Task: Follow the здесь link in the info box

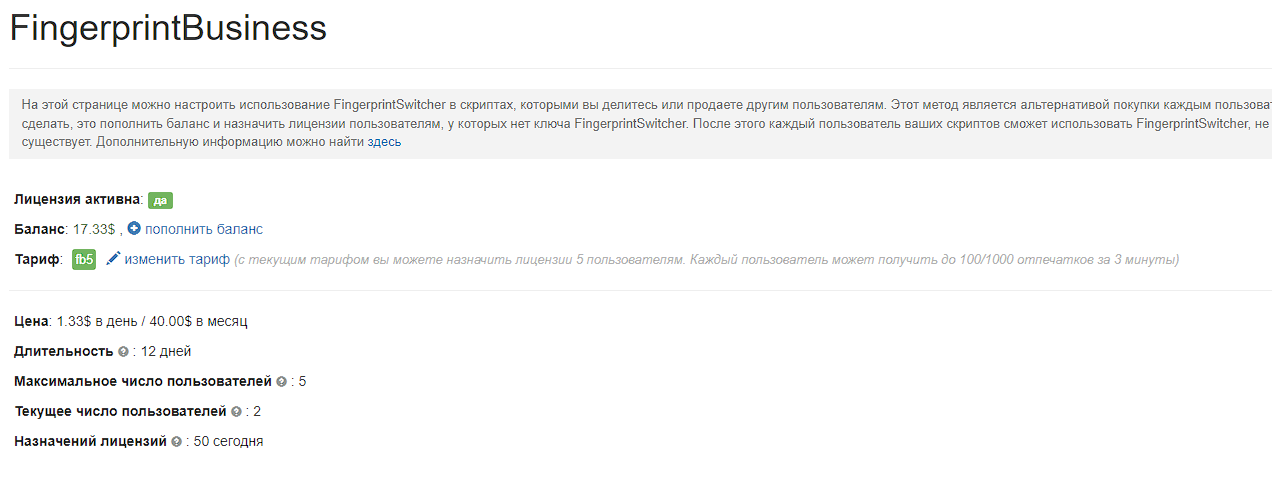Action: pyautogui.click(x=384, y=142)
